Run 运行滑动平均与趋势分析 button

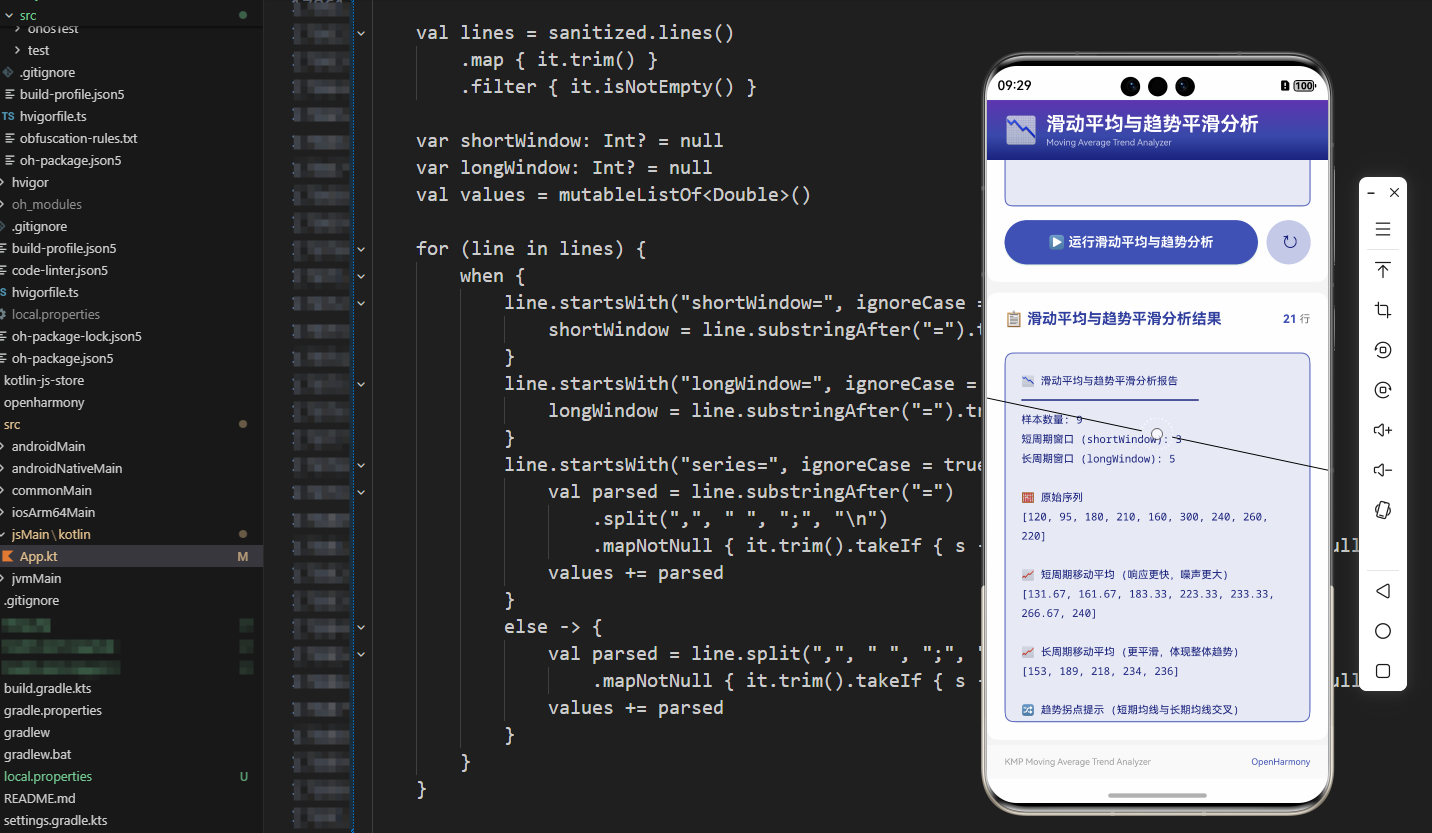pos(1131,242)
